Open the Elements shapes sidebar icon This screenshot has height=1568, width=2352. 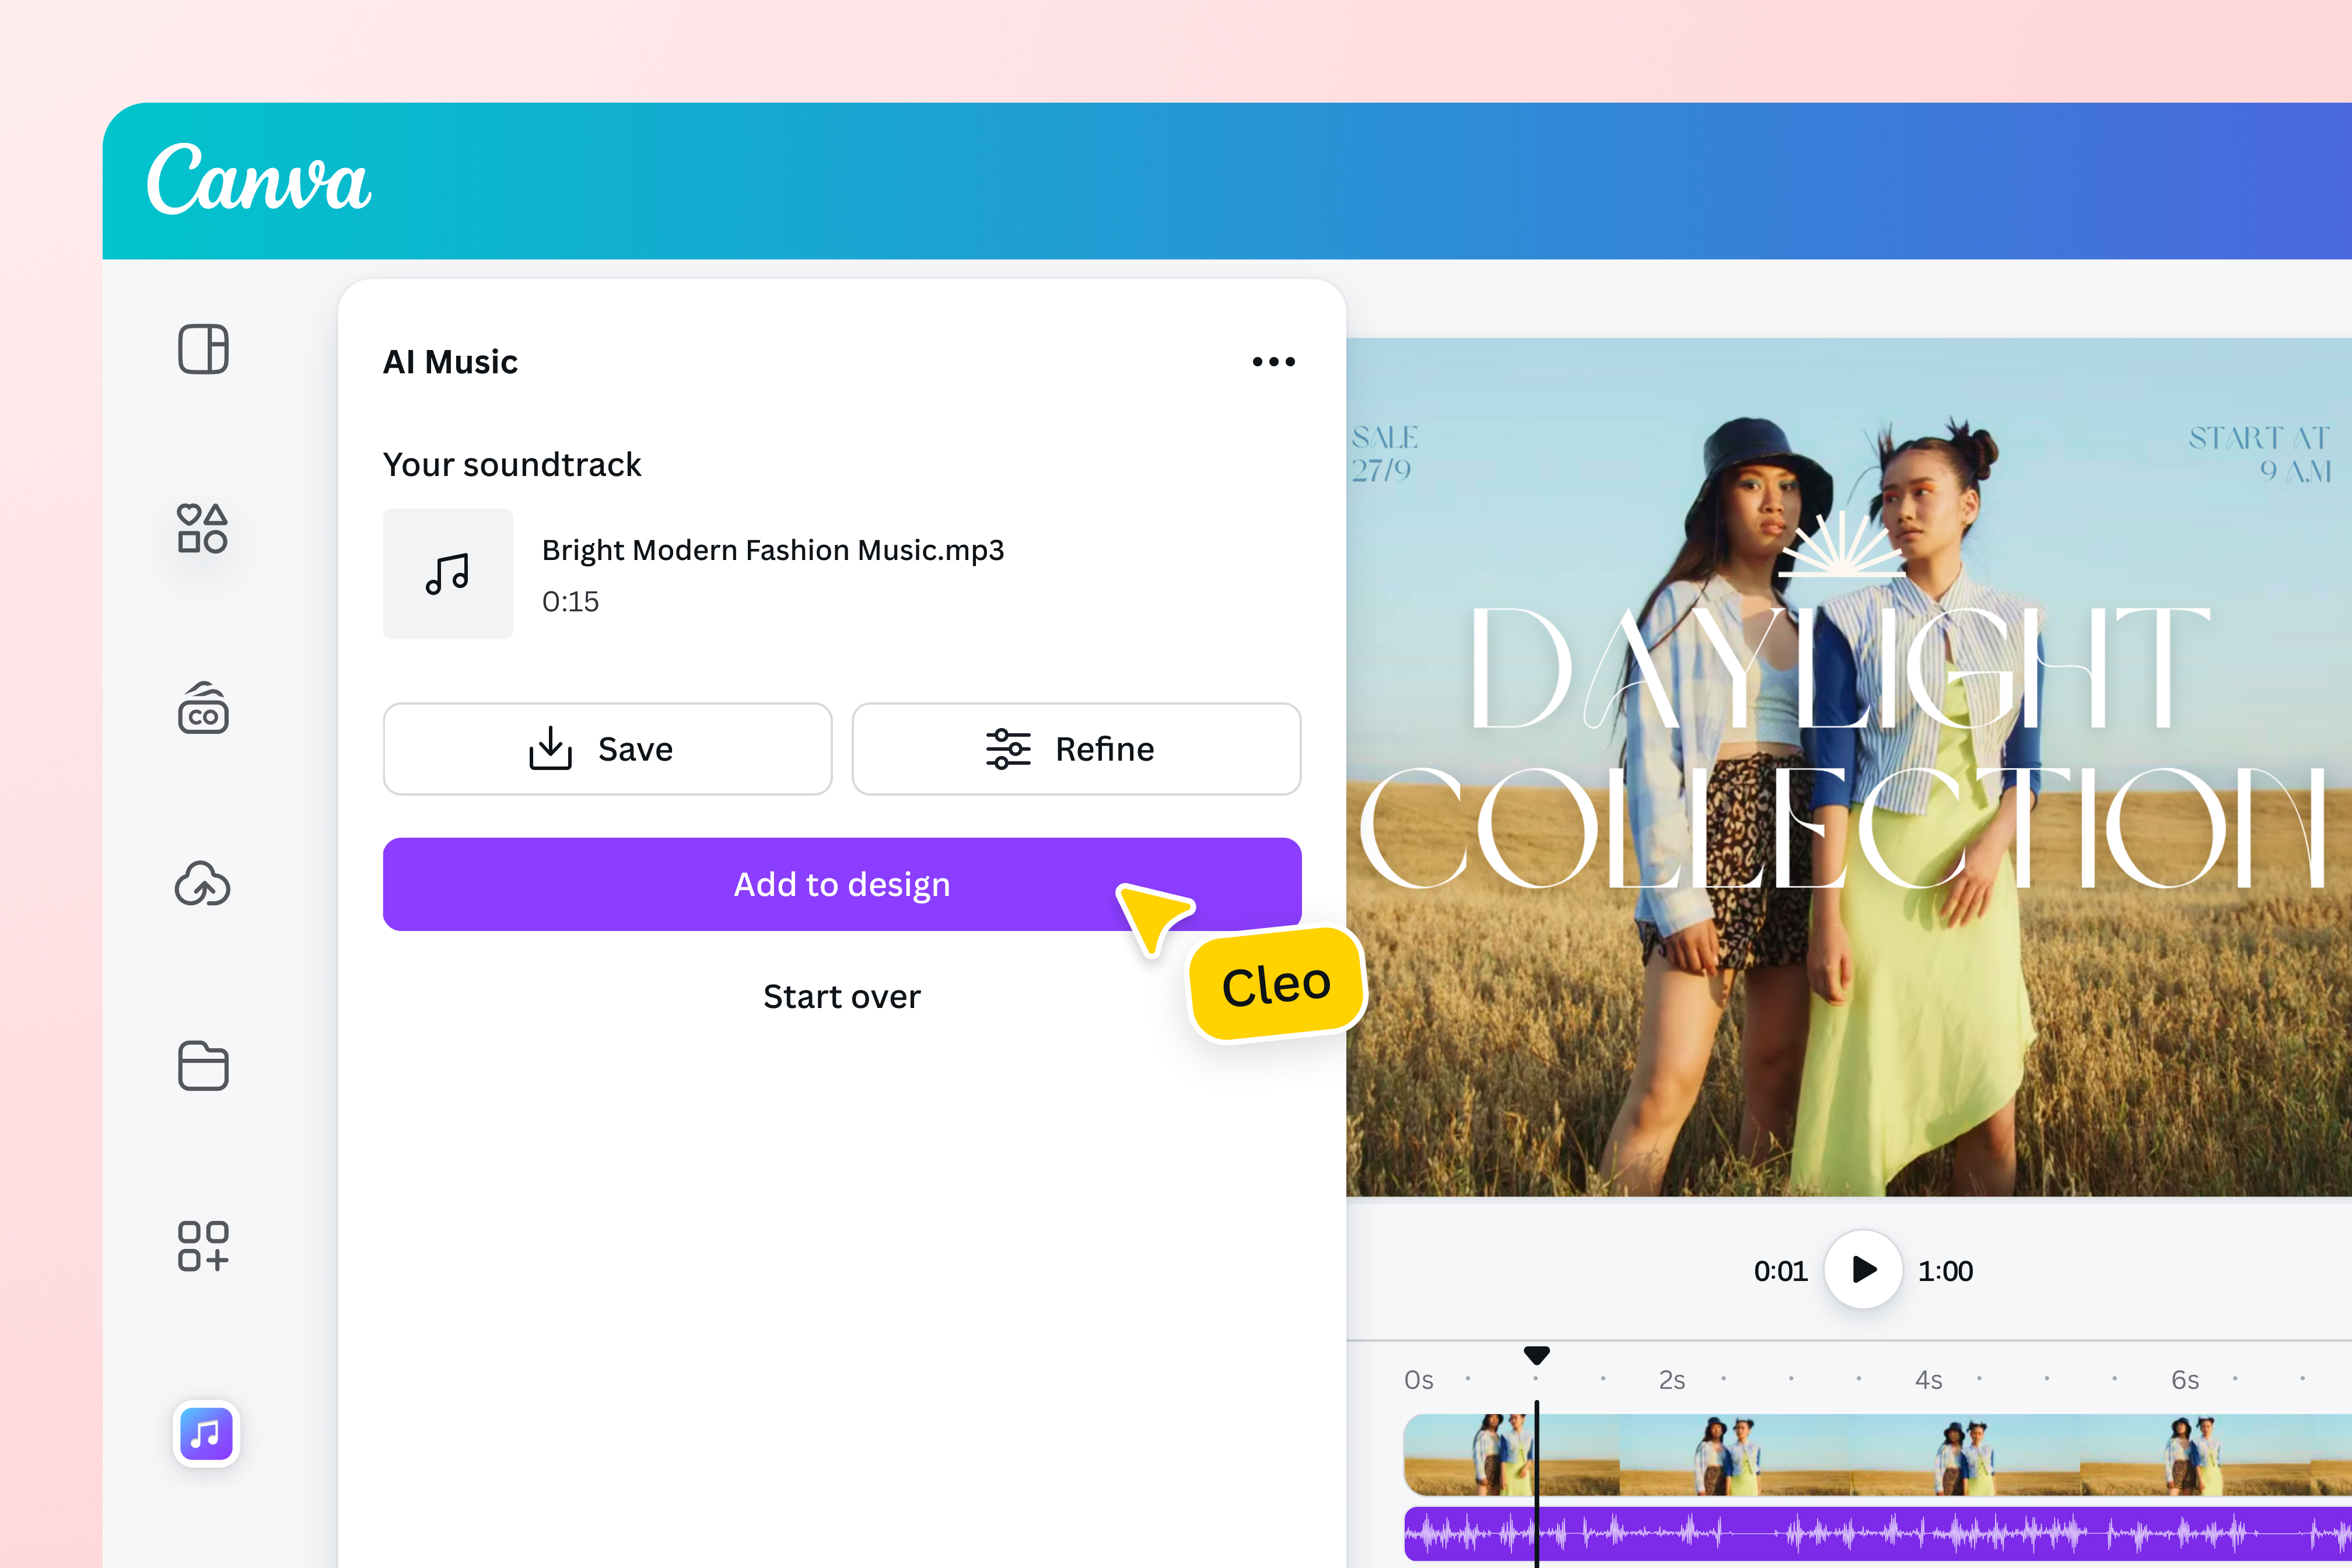pos(203,528)
